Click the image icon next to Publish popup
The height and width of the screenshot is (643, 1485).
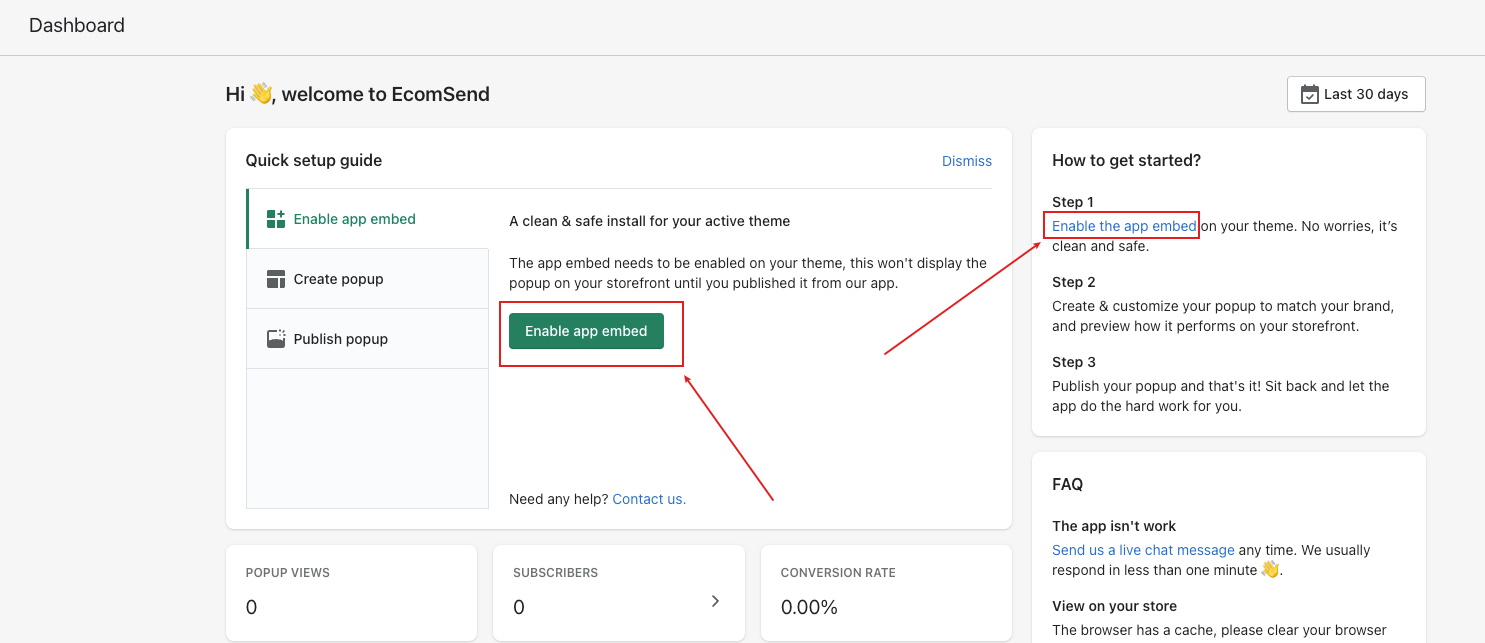[276, 339]
